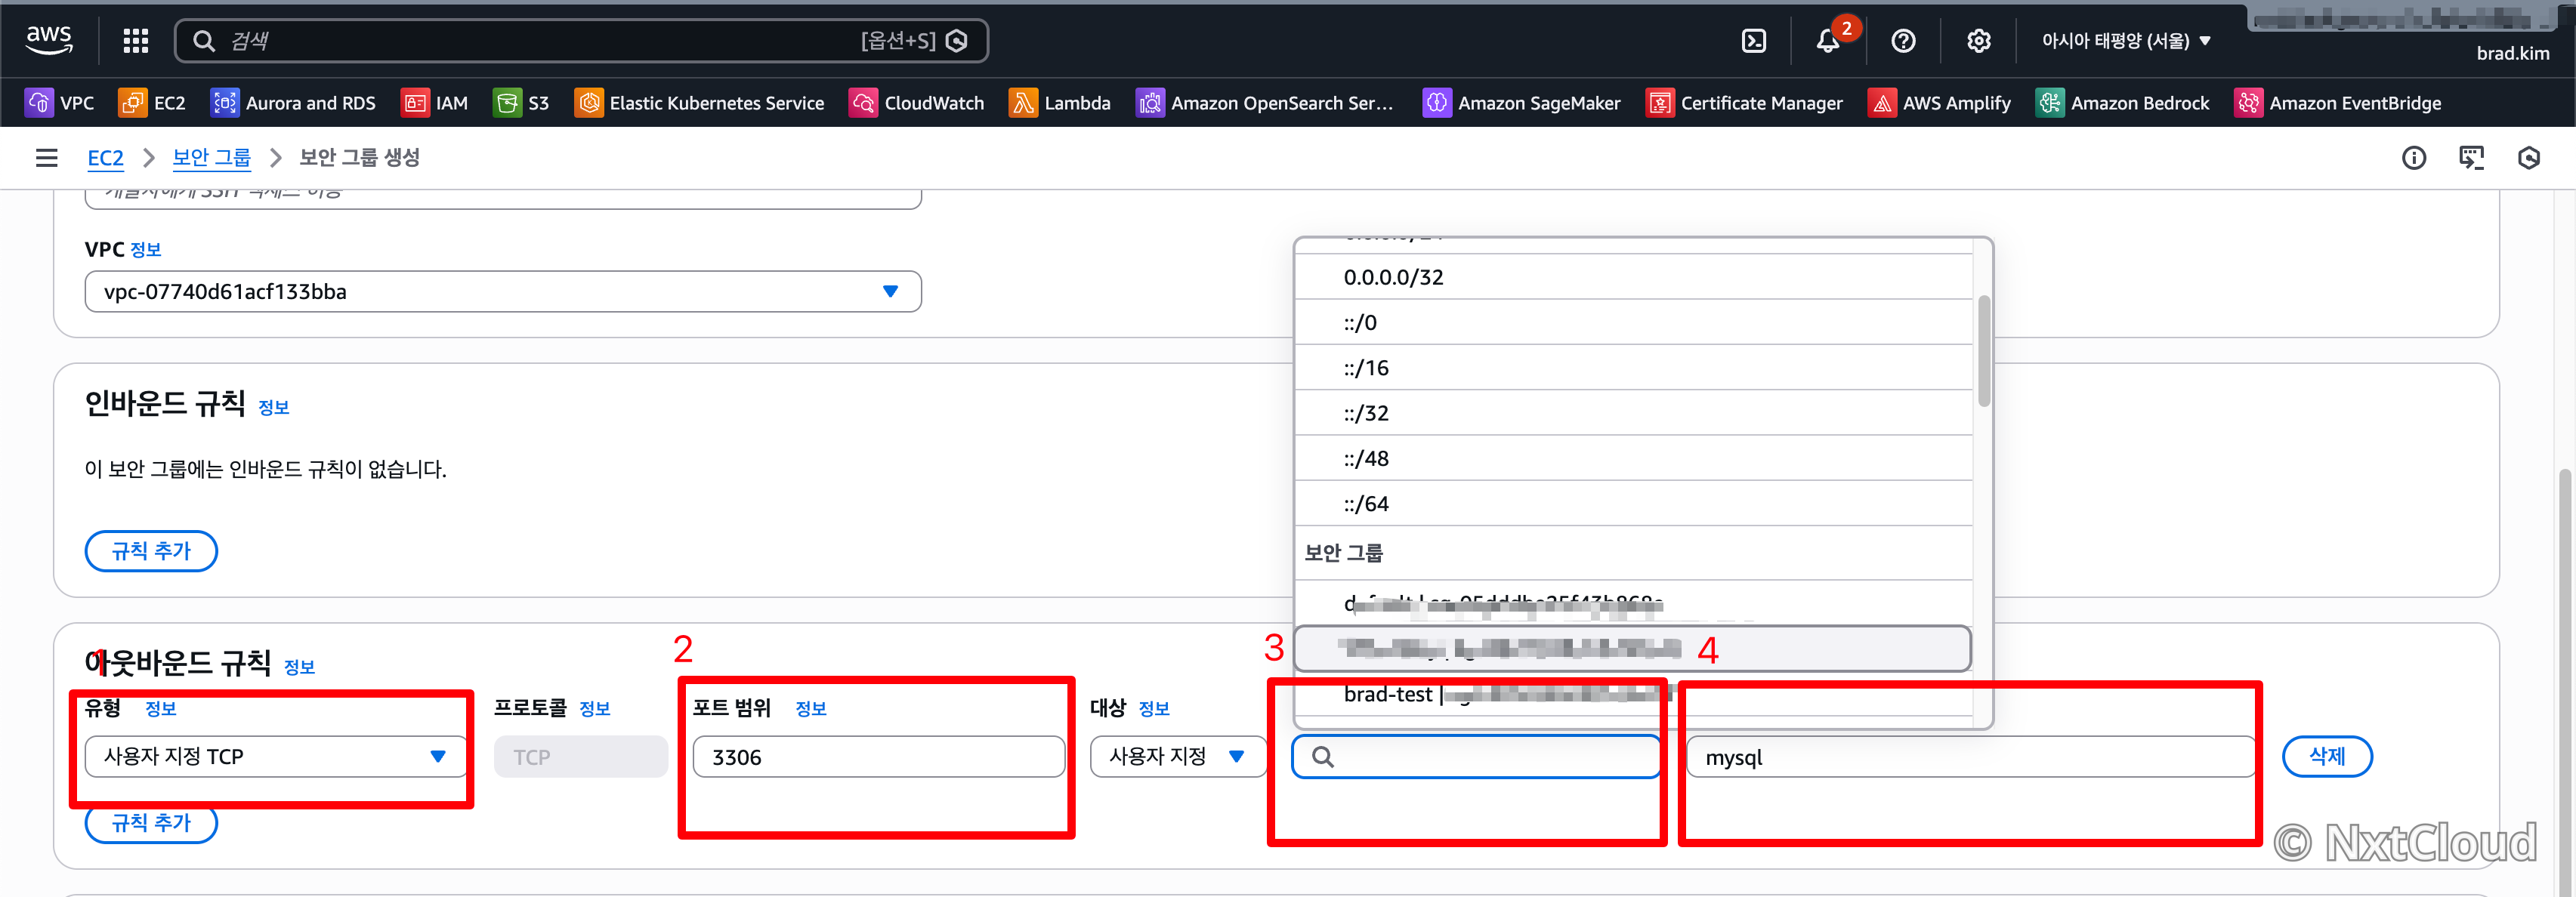Expand the Asia Pacific Seoul region selector
Screen dimensions: 2576x897
point(2126,40)
